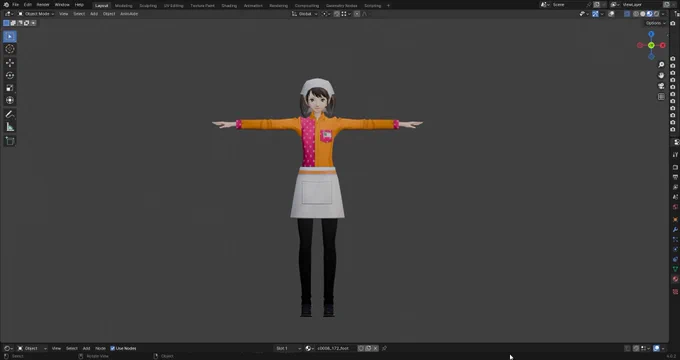680x360 pixels.
Task: Open the Blender logo menu
Action: click(x=6, y=5)
